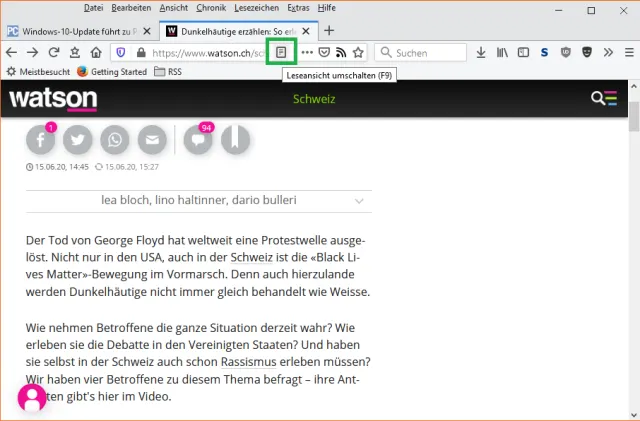640x421 pixels.
Task: Share article via WhatsApp
Action: [115, 141]
